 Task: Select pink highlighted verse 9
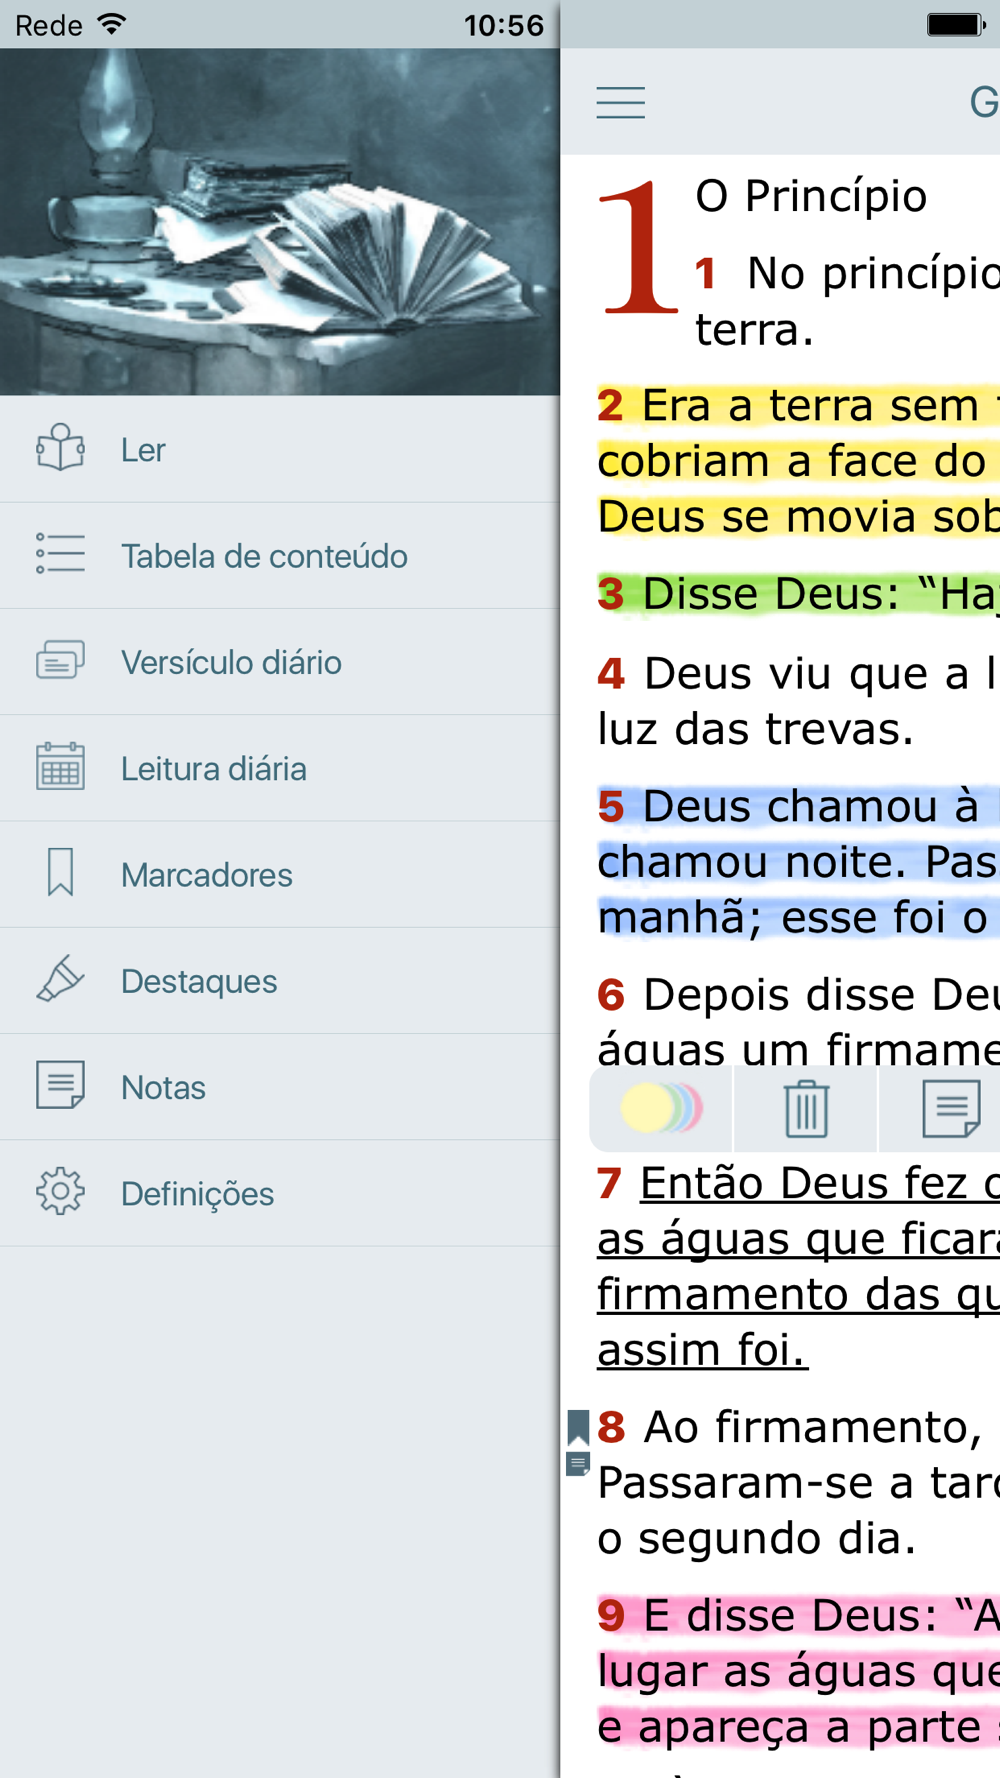tap(798, 1671)
